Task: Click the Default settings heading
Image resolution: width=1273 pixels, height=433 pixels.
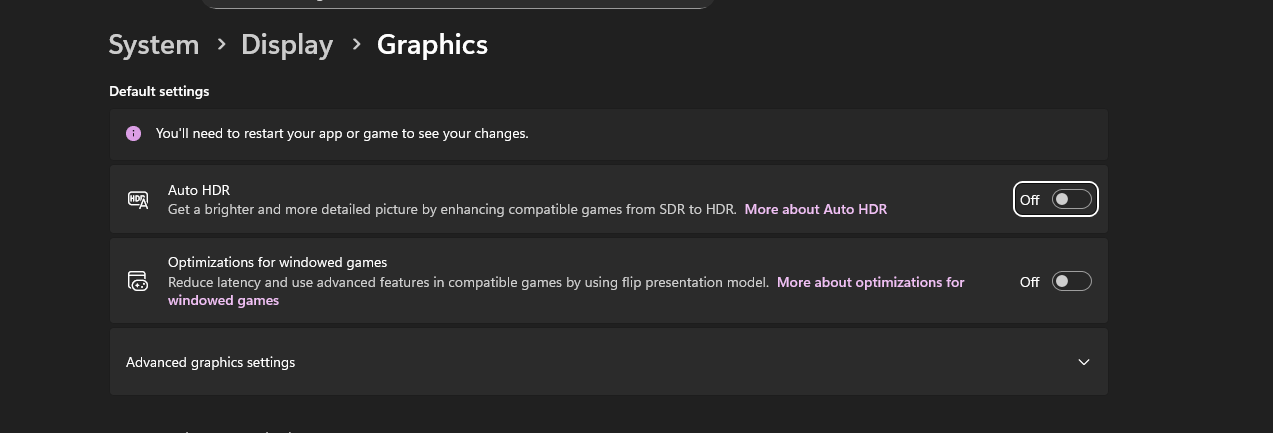Action: pyautogui.click(x=159, y=91)
